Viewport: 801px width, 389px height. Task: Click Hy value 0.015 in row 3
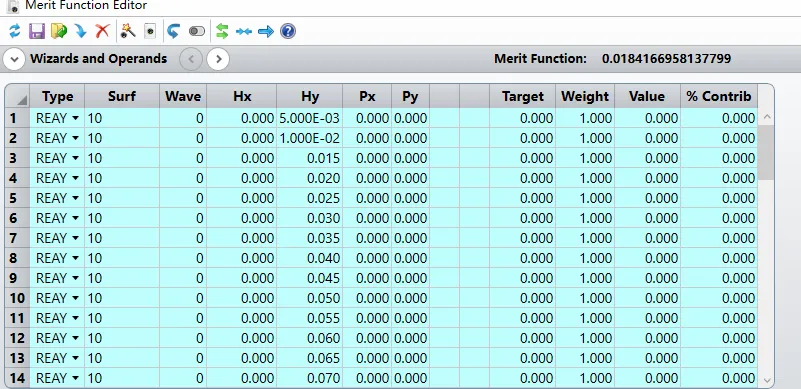coord(310,158)
